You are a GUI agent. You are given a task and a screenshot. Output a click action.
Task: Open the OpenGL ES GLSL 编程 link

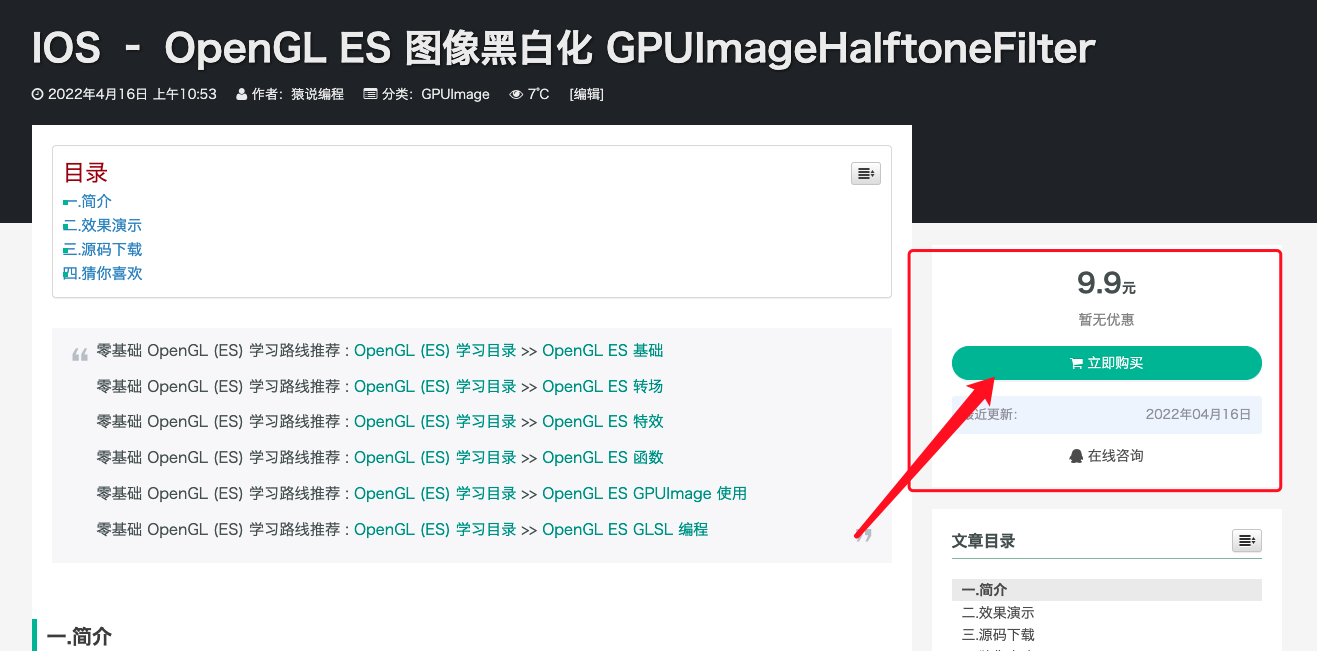click(625, 529)
